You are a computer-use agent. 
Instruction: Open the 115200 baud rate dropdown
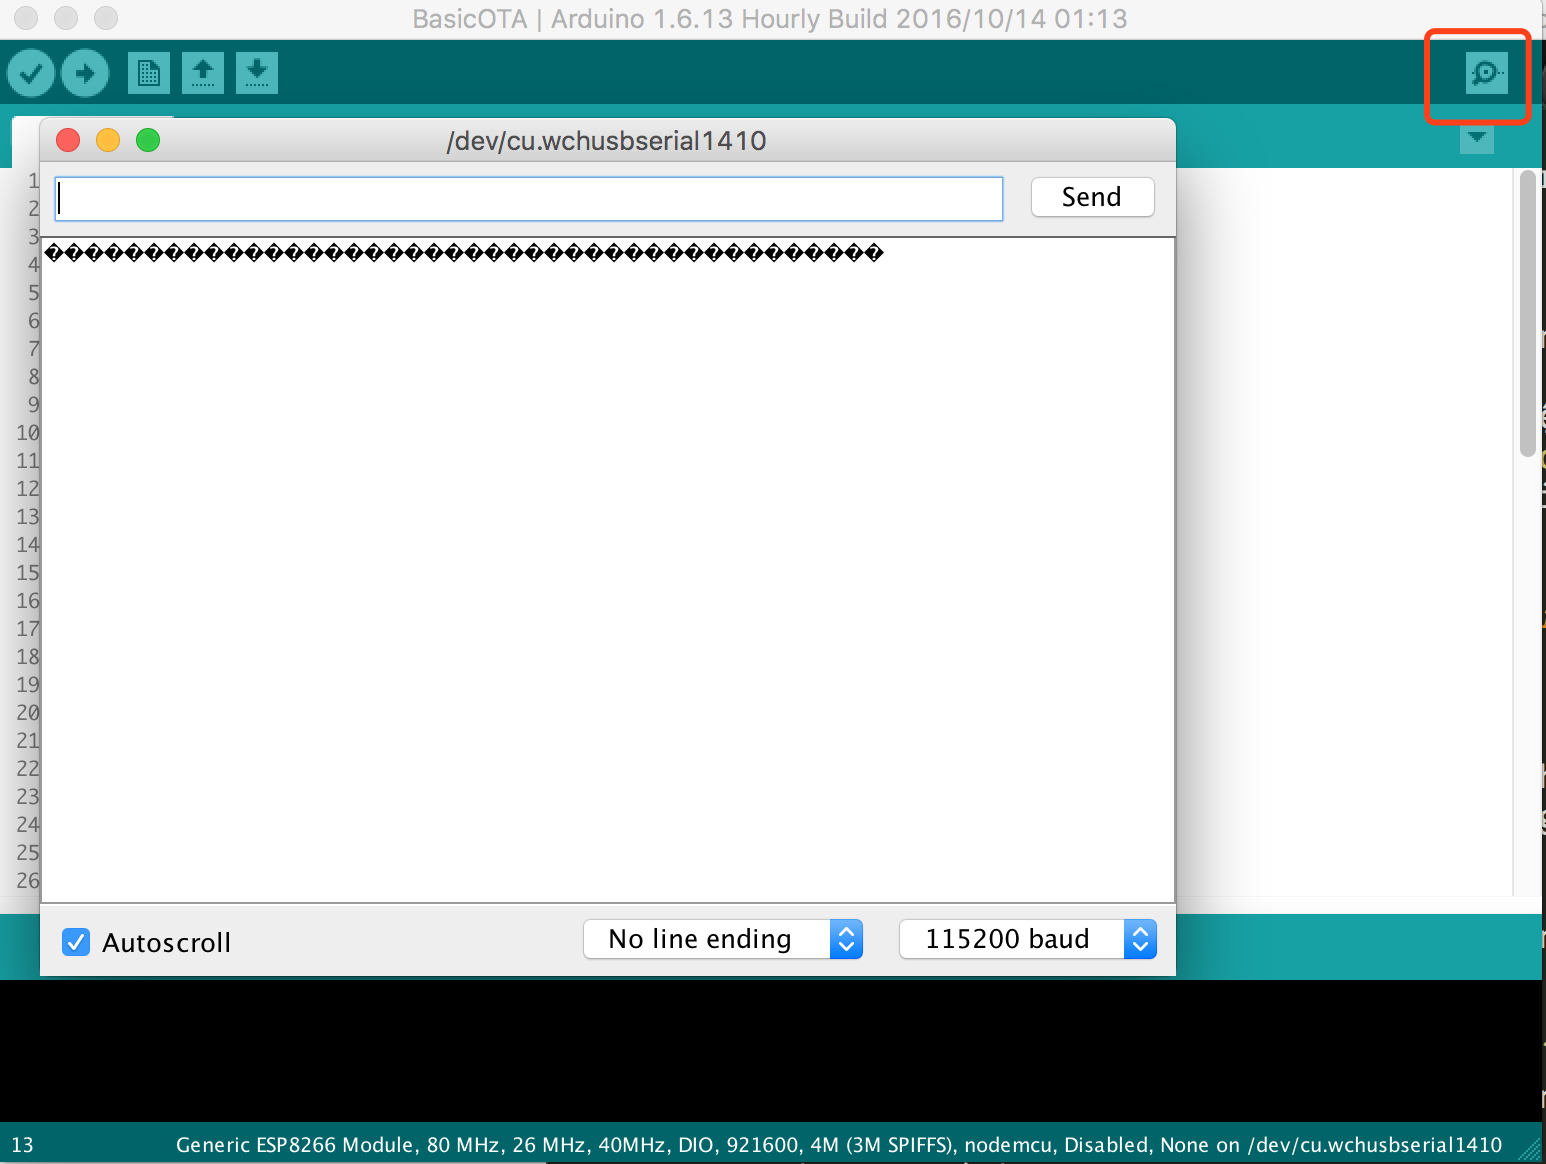(x=1028, y=939)
